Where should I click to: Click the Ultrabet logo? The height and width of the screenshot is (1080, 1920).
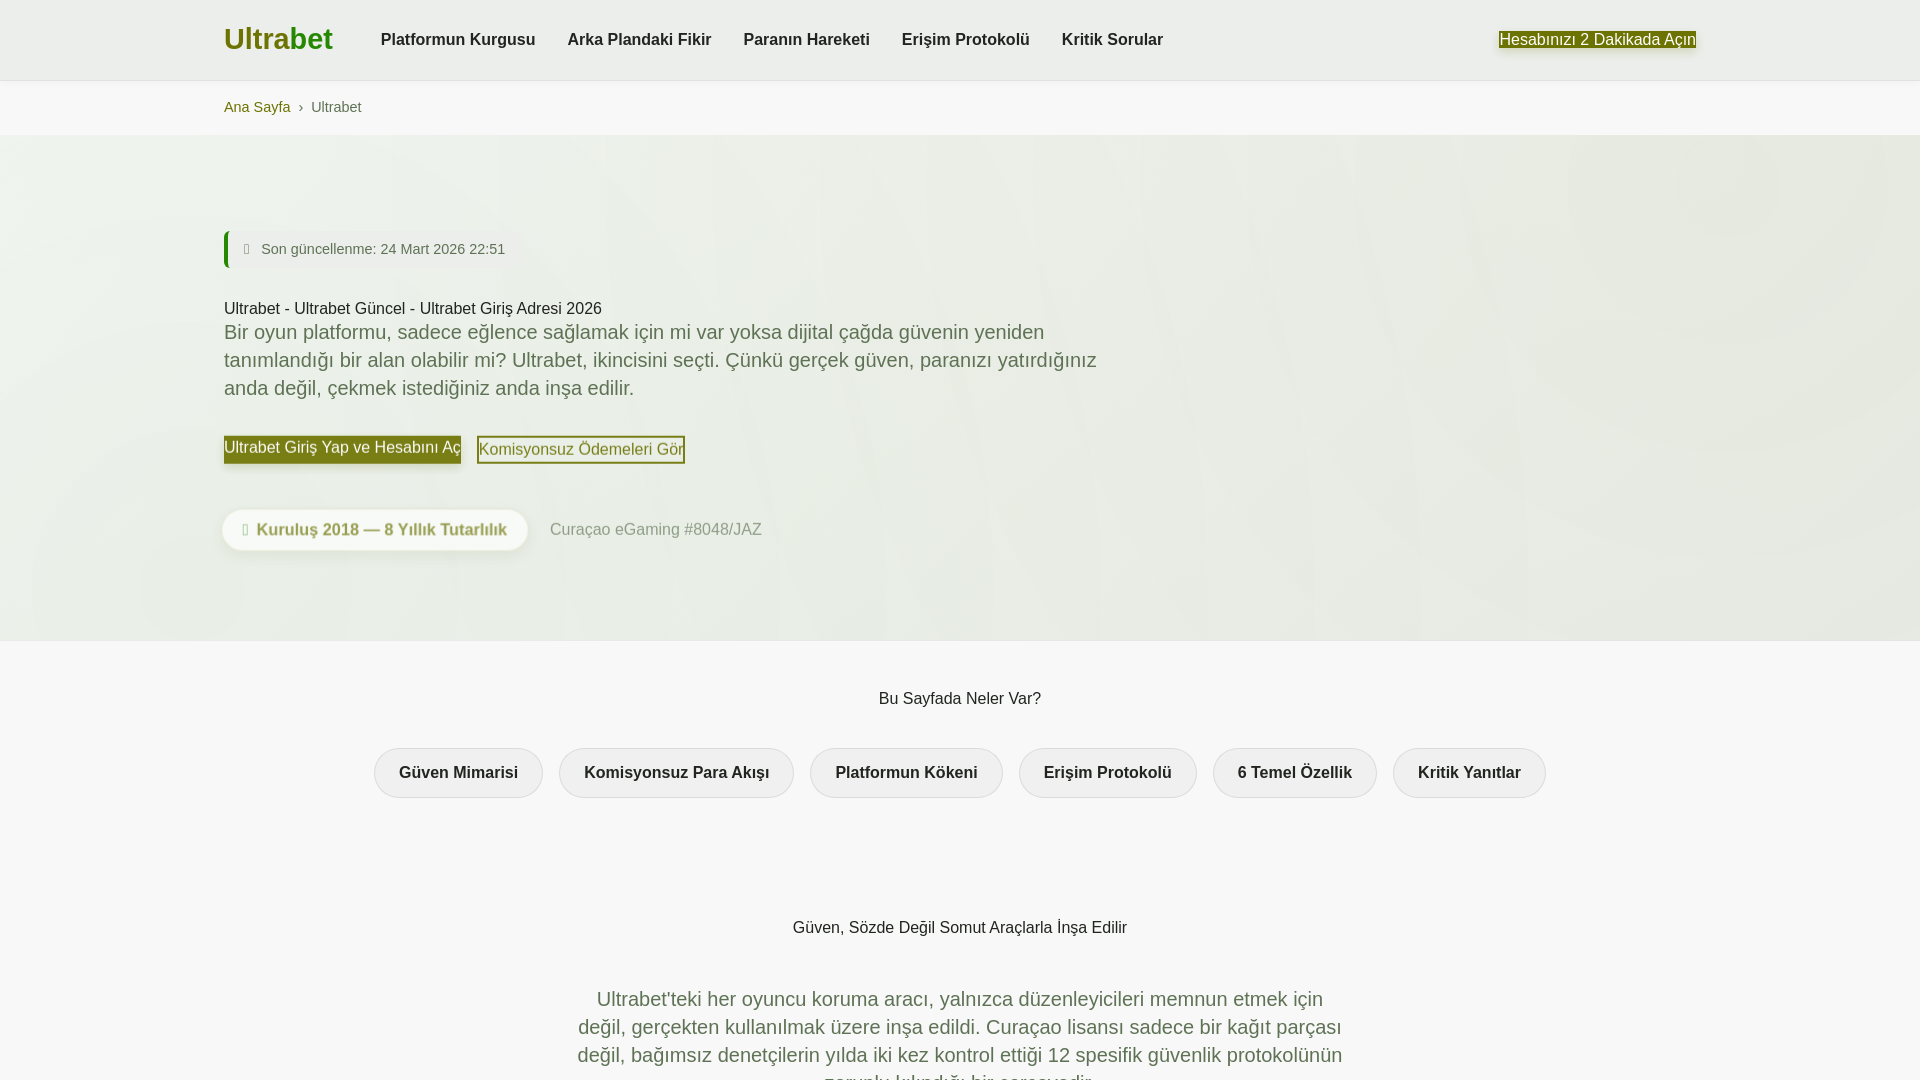click(x=278, y=39)
